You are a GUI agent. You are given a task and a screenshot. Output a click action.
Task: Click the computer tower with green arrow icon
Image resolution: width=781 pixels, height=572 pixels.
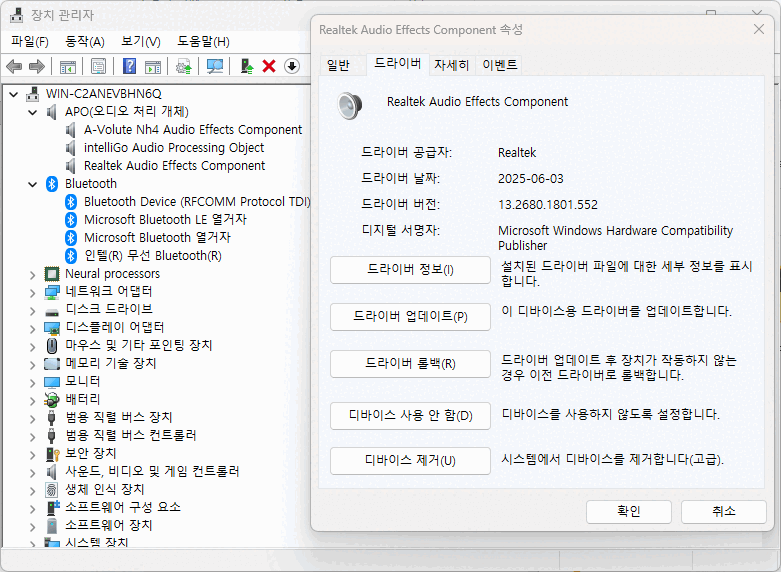pyautogui.click(x=247, y=66)
